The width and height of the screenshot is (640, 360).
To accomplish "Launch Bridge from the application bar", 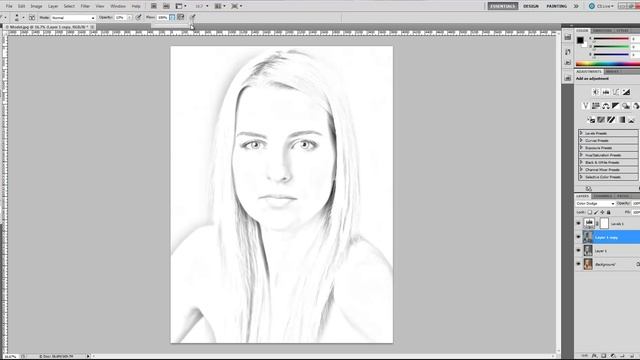I will pyautogui.click(x=153, y=6).
